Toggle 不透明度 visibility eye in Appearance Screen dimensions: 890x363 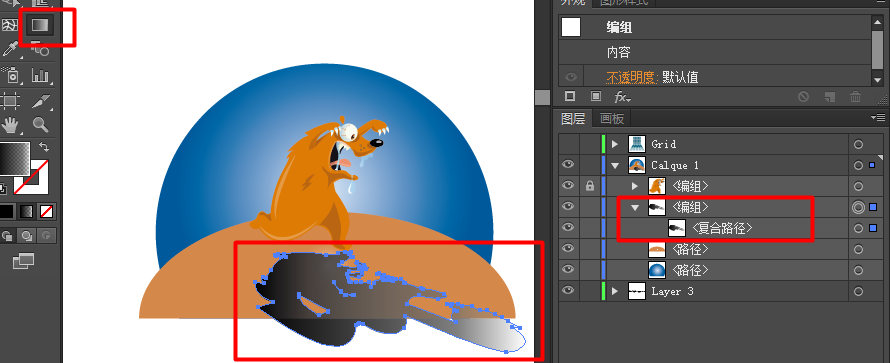pos(571,77)
